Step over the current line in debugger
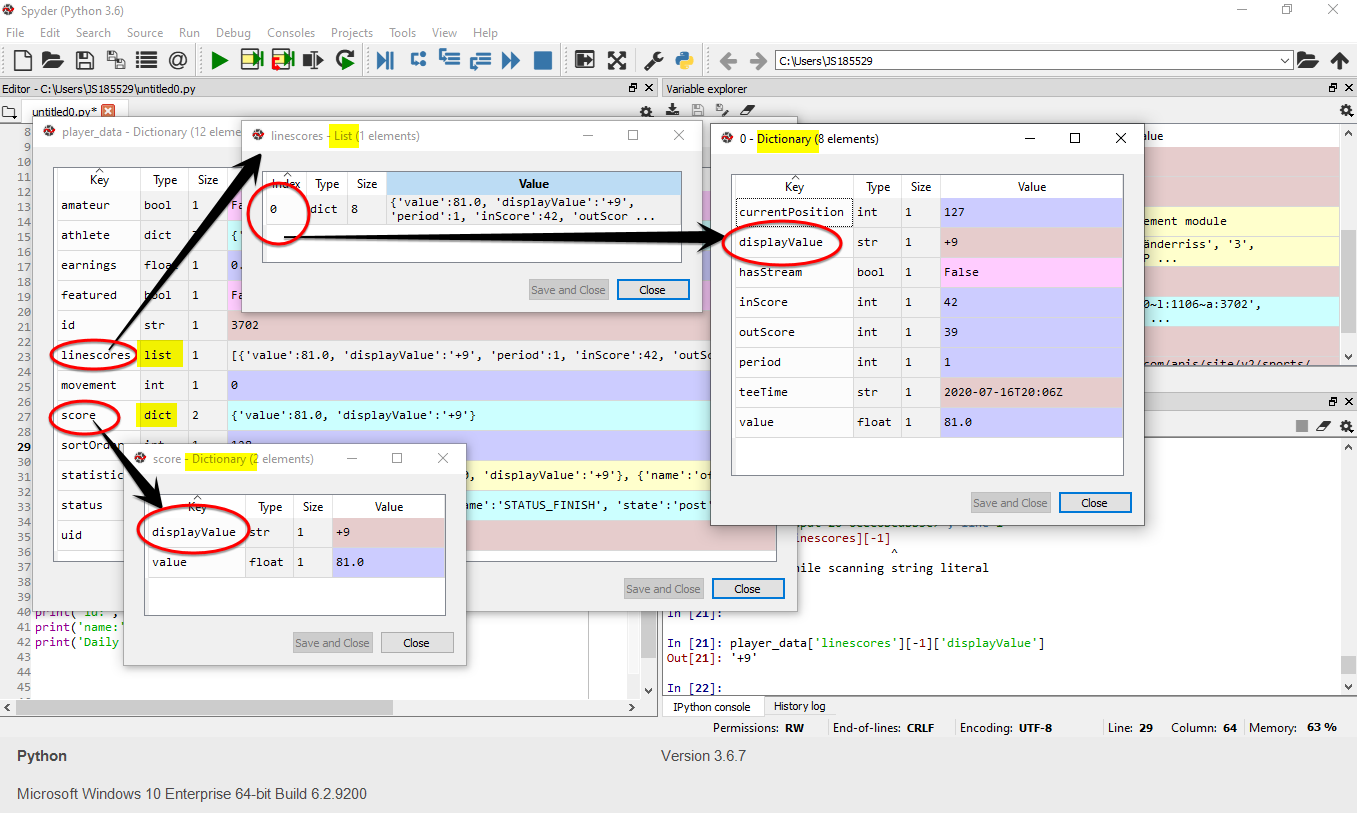 (x=418, y=60)
